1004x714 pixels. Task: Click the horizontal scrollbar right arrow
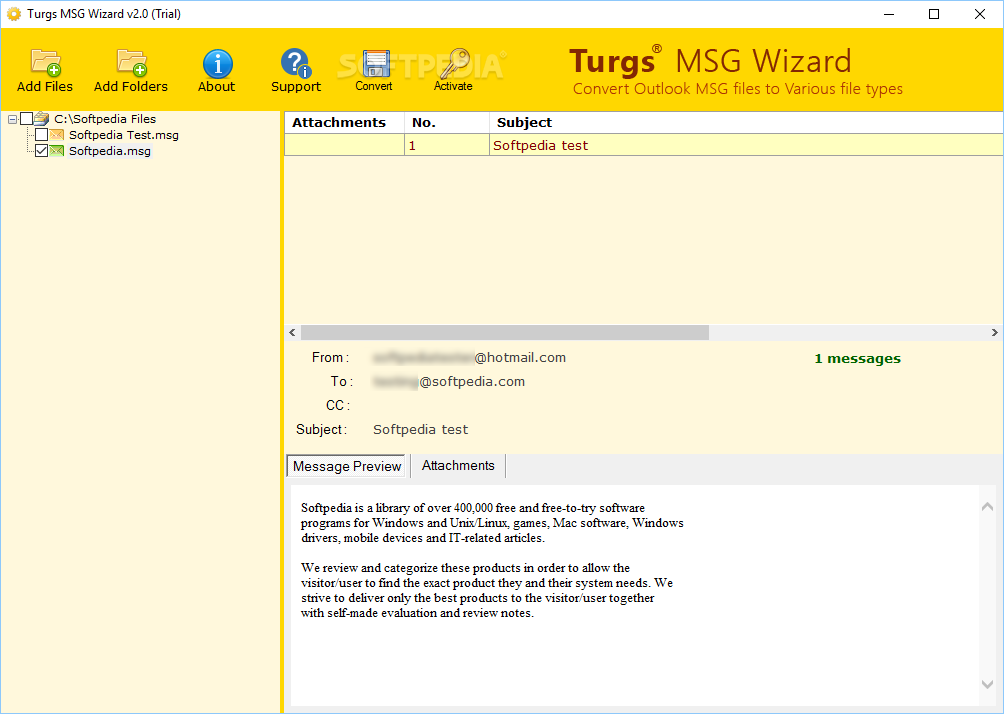click(994, 332)
